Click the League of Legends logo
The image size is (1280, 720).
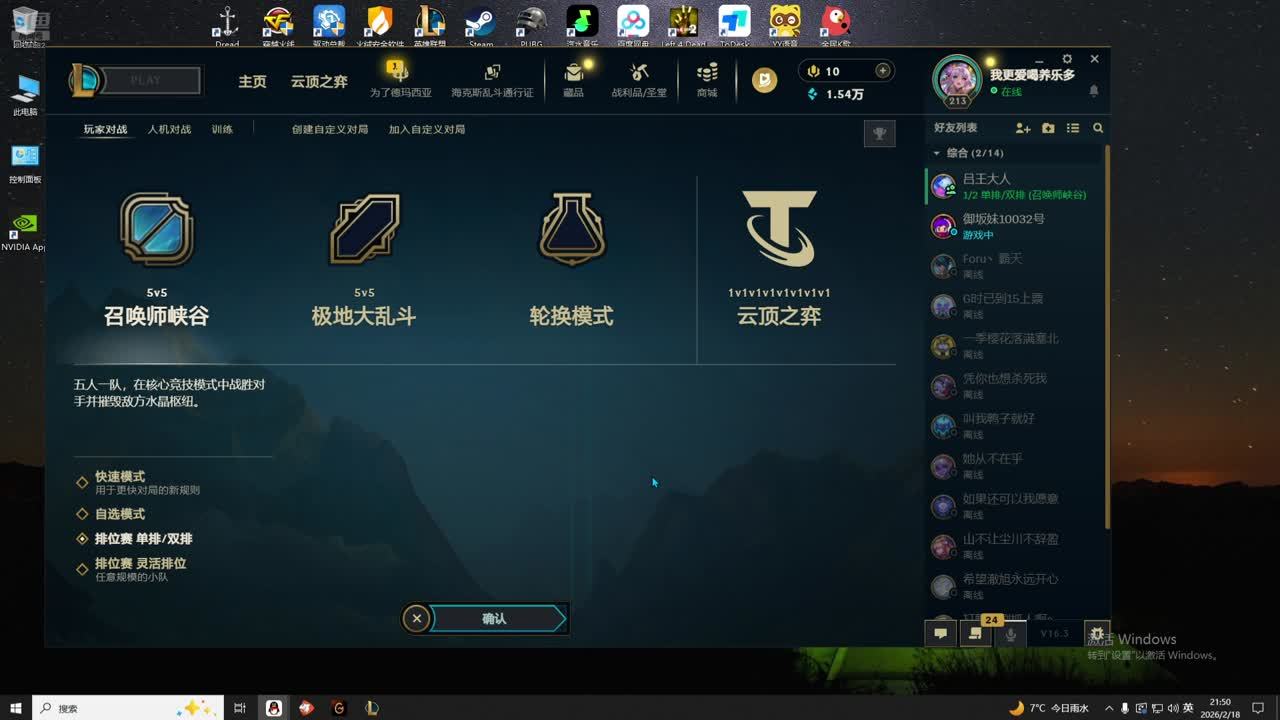pos(84,80)
